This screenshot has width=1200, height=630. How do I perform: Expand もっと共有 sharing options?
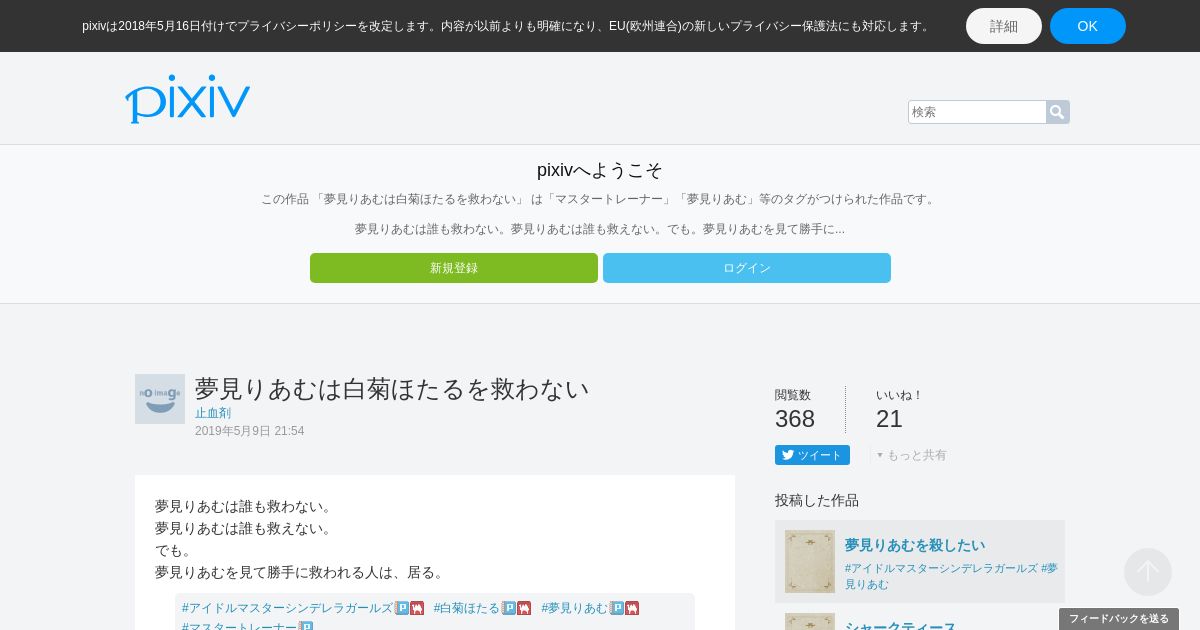point(911,455)
